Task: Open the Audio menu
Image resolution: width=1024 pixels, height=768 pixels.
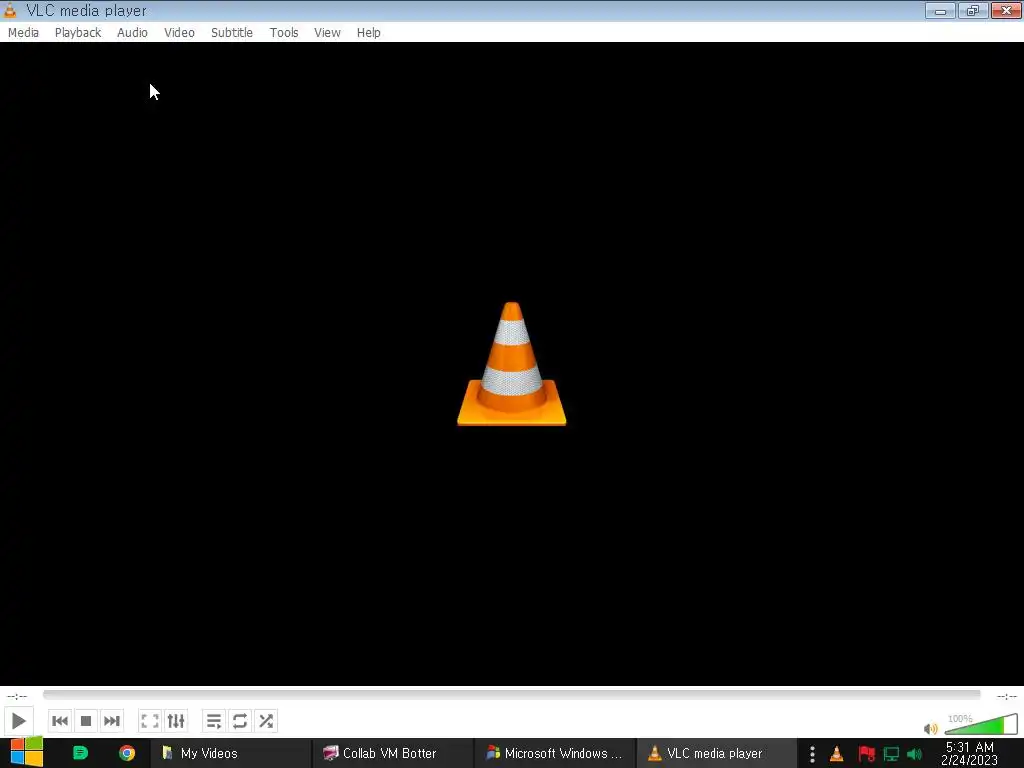Action: point(133,33)
